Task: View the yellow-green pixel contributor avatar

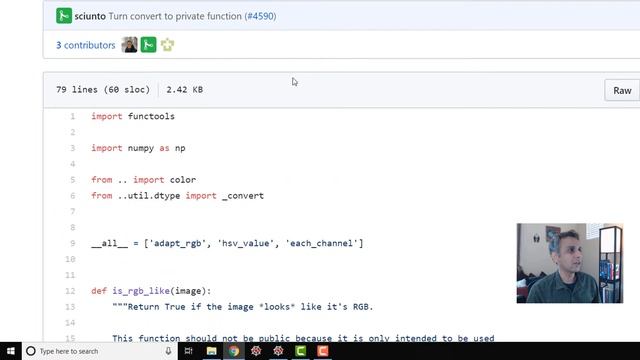Action: [167, 44]
